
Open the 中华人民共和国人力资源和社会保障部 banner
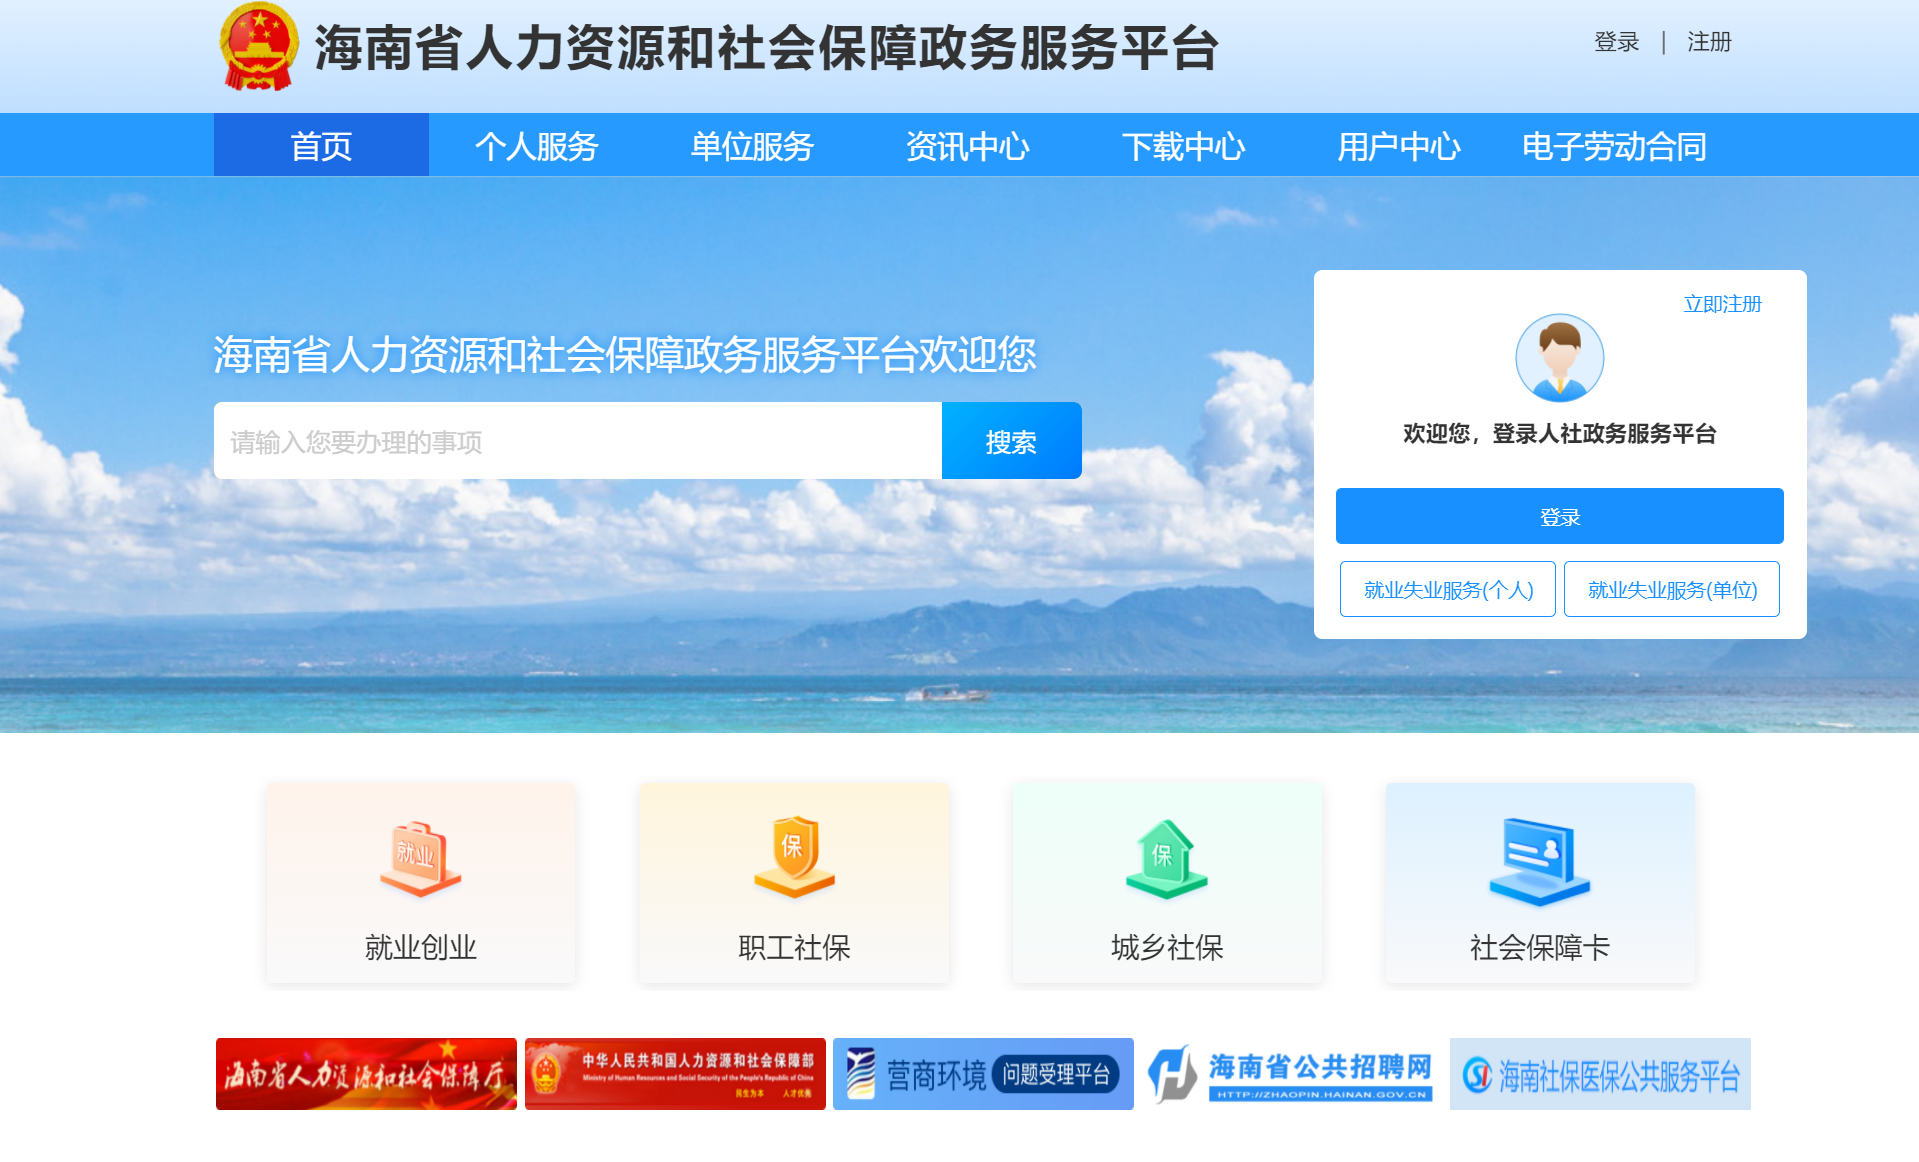pos(675,1074)
